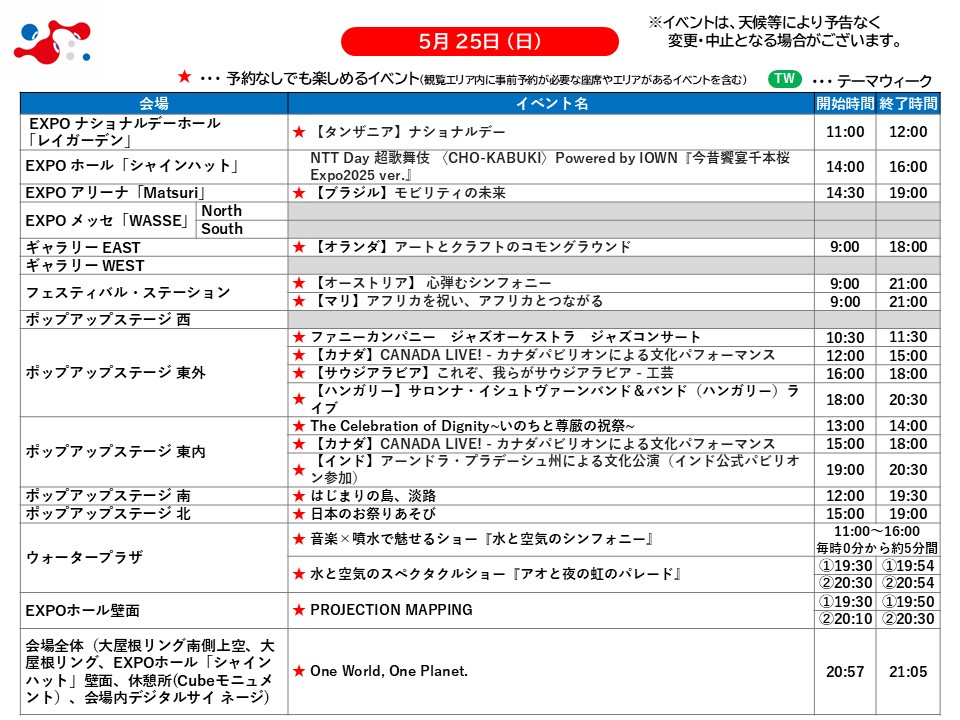The width and height of the screenshot is (960, 720).
Task: Click the Expo 2025 logo at top left
Action: click(53, 42)
